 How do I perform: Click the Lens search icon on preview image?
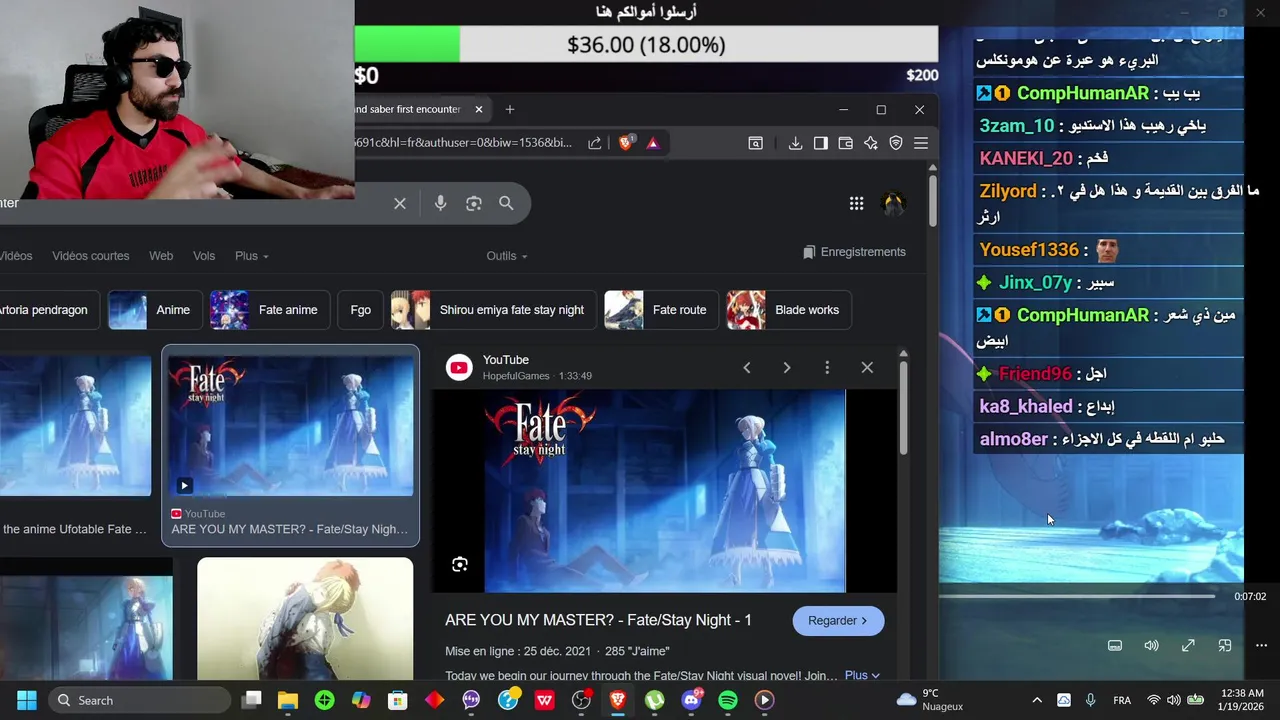coord(460,565)
